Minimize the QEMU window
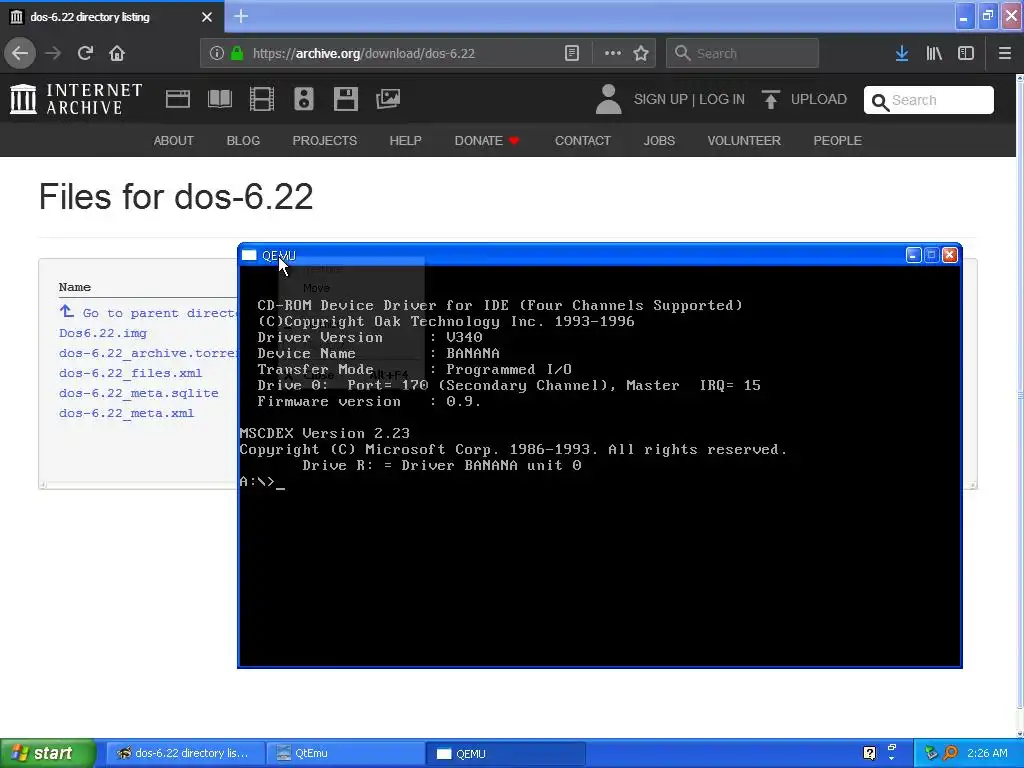Screen dimensions: 1024x768 [914, 255]
